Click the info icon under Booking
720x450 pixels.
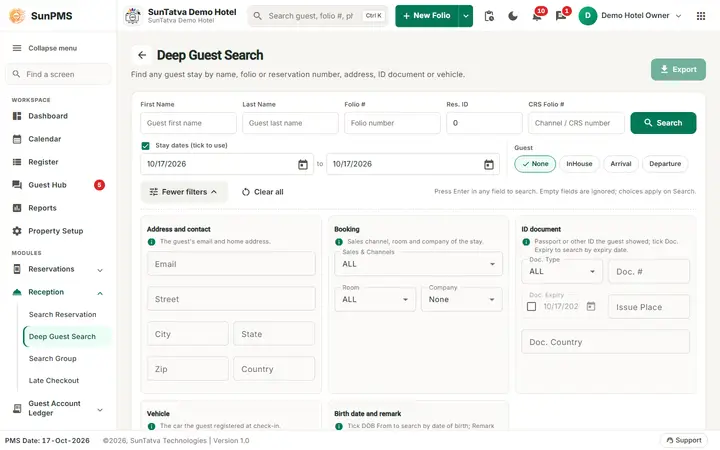(x=339, y=242)
